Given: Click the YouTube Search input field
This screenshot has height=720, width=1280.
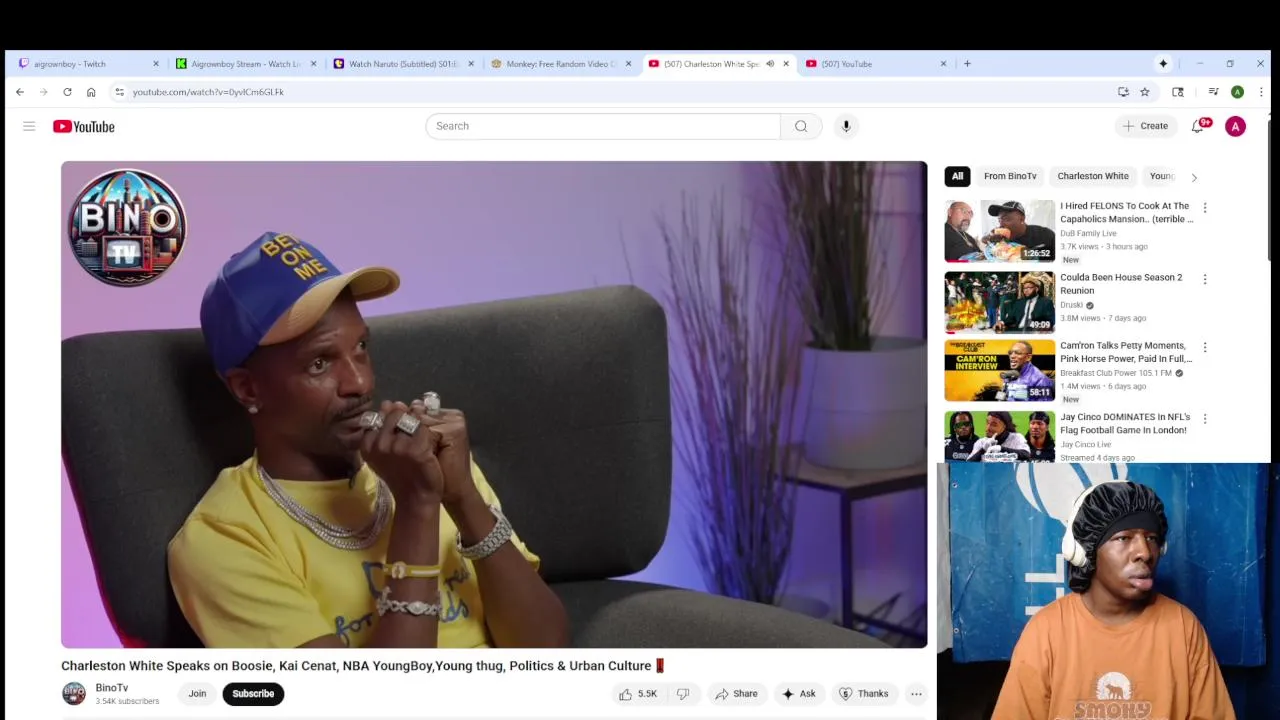Looking at the screenshot, I should pyautogui.click(x=603, y=126).
